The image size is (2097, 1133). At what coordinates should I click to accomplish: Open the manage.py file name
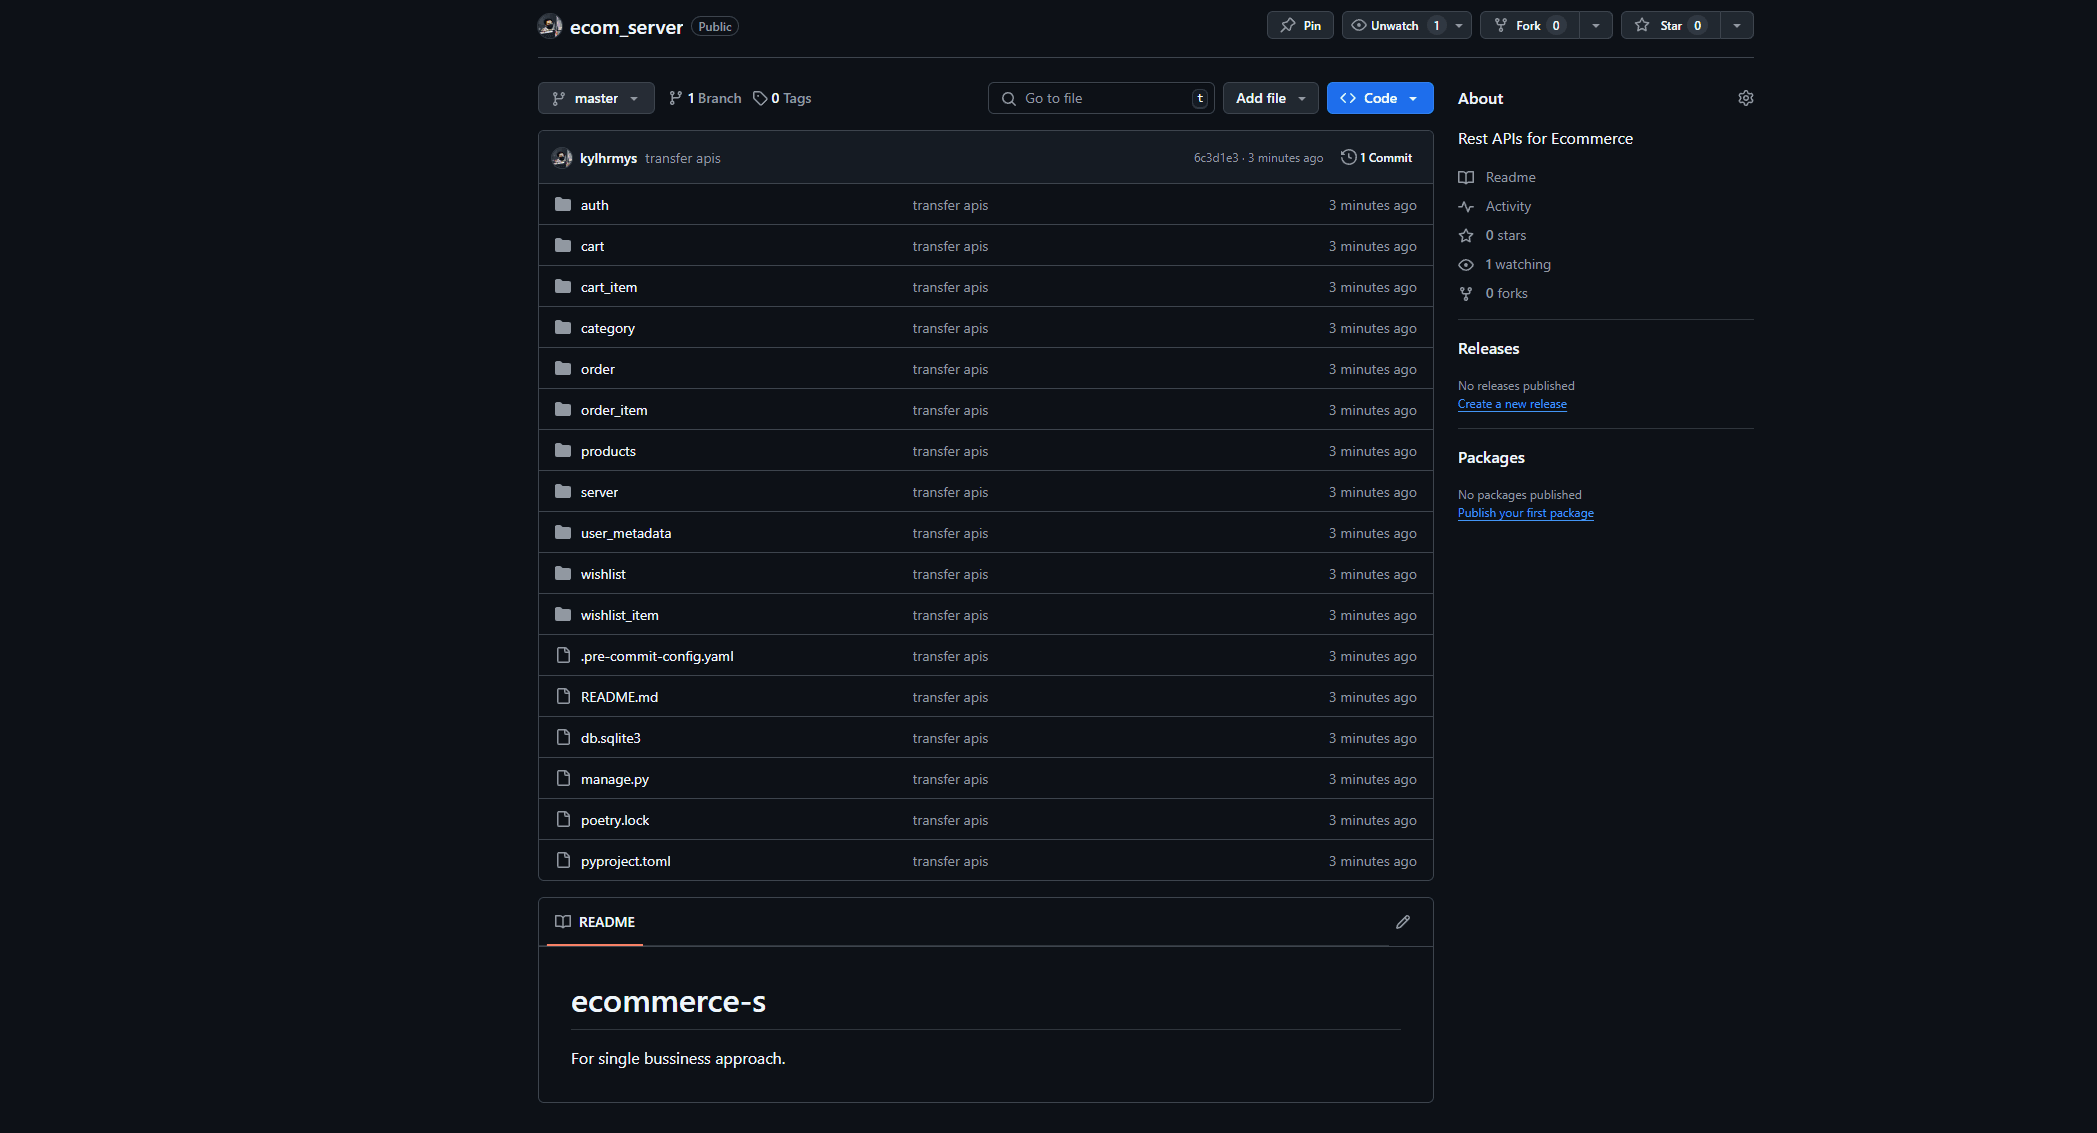pos(615,779)
